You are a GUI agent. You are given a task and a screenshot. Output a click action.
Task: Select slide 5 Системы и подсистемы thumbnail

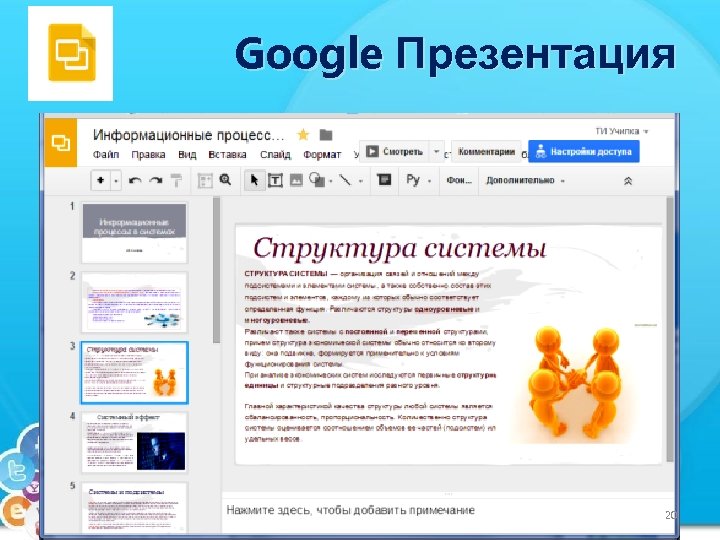tap(135, 508)
